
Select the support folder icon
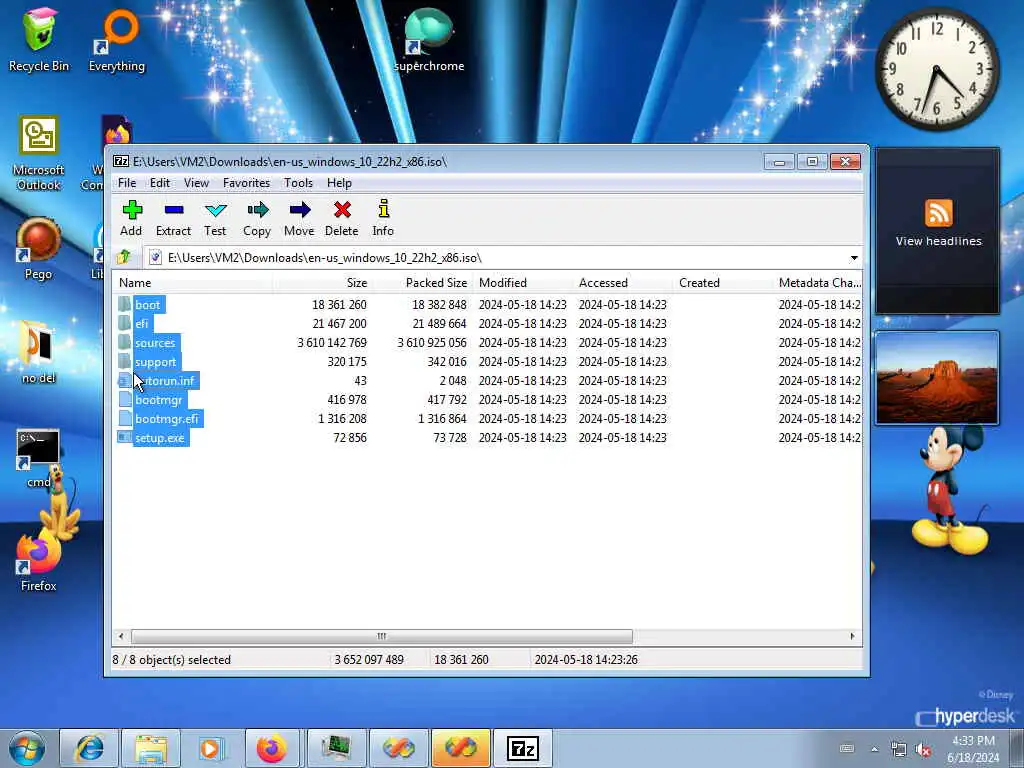tap(125, 361)
